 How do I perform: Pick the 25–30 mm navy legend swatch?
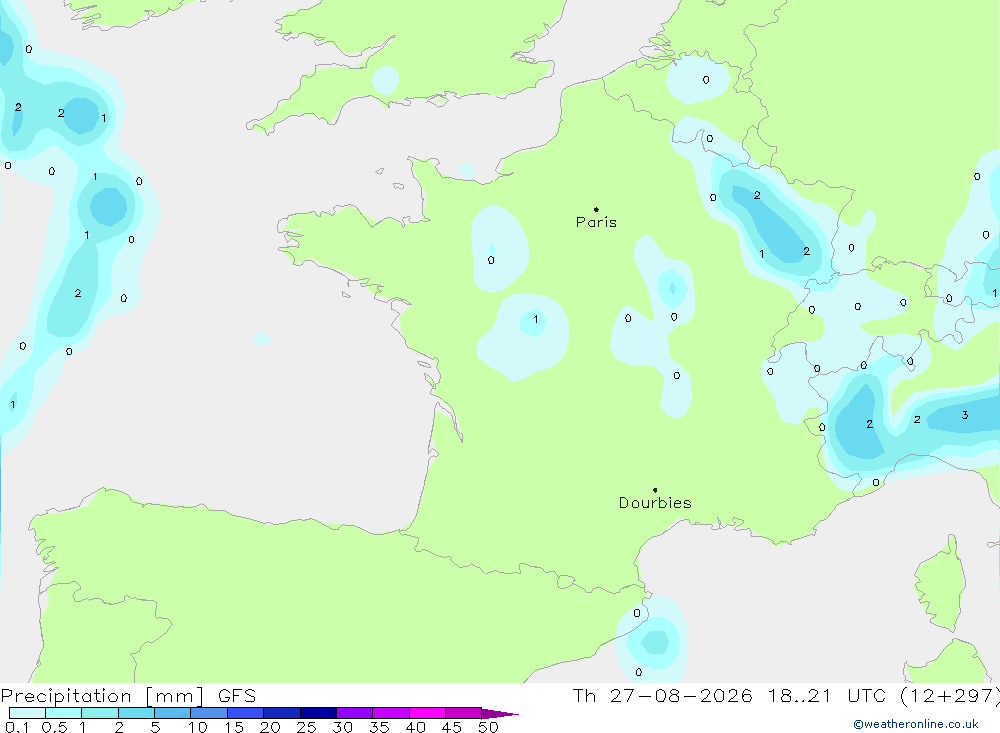coord(318,713)
